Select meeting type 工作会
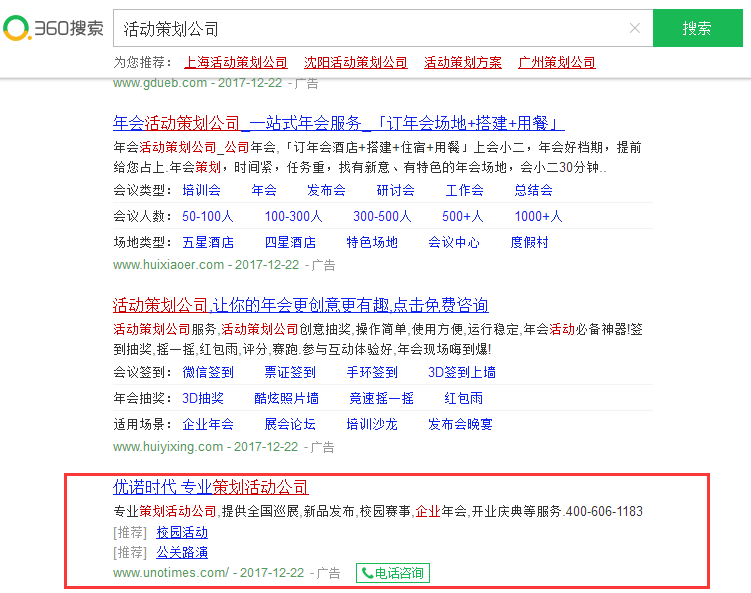The height and width of the screenshot is (593, 751). [x=464, y=190]
